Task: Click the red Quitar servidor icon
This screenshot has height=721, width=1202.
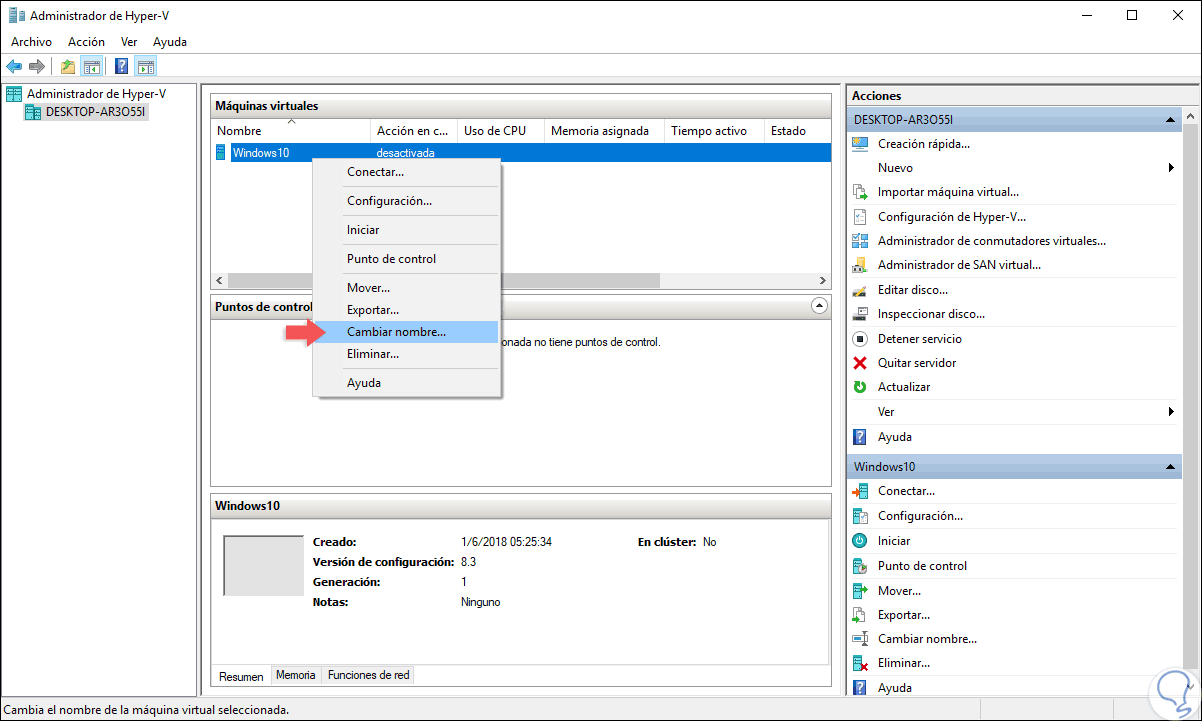Action: 859,363
